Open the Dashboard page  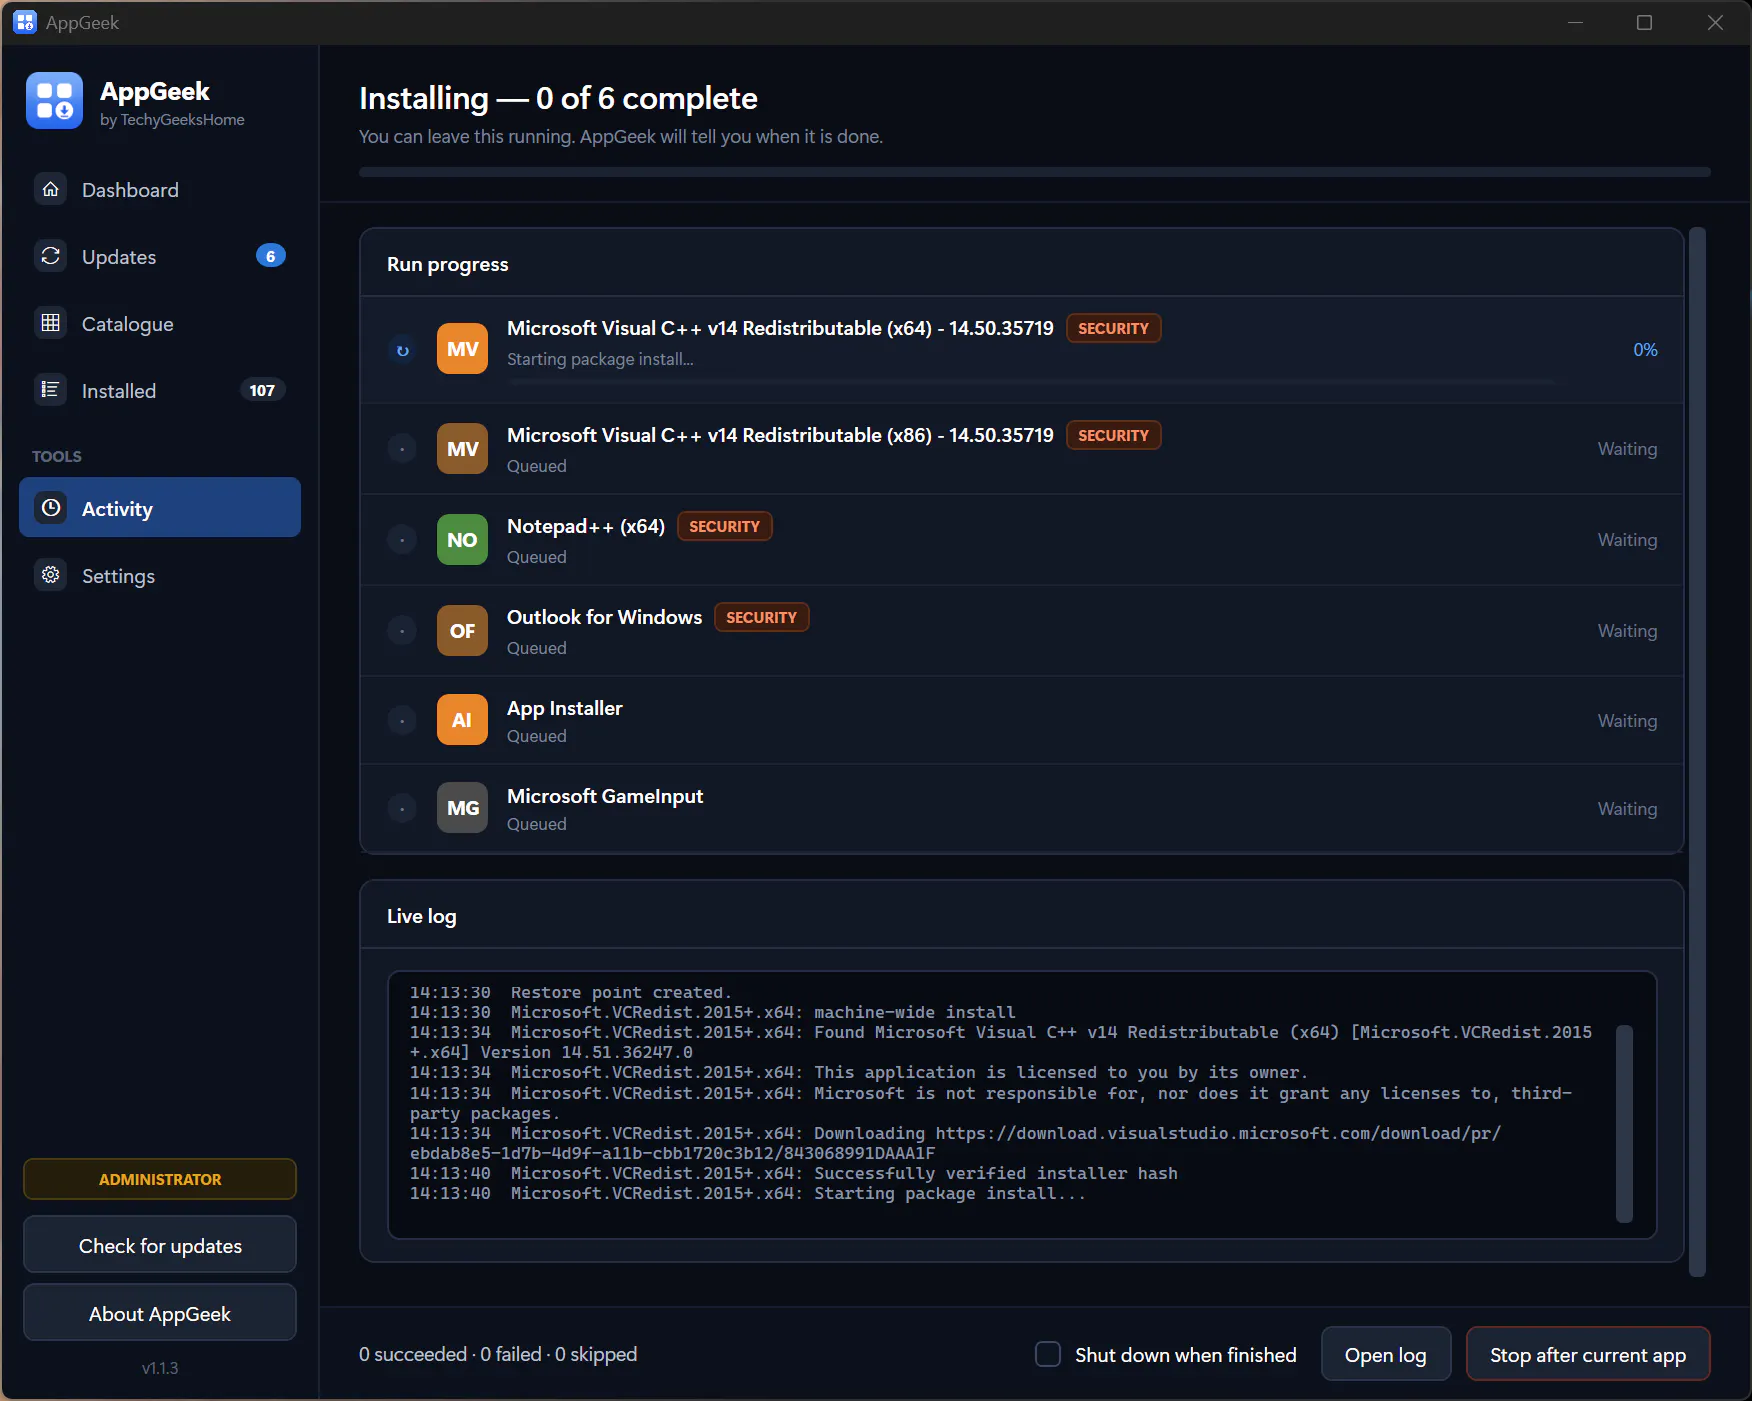pyautogui.click(x=160, y=190)
